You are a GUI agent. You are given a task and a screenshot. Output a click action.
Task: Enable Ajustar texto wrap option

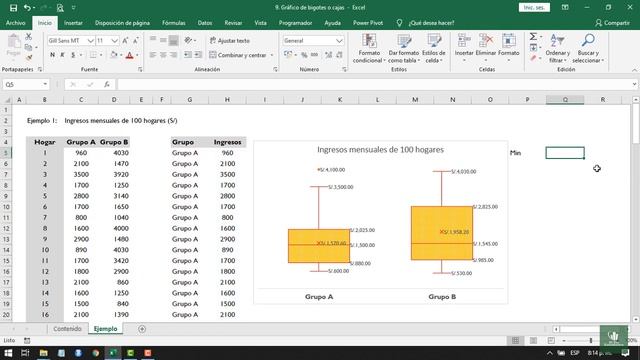[229, 41]
